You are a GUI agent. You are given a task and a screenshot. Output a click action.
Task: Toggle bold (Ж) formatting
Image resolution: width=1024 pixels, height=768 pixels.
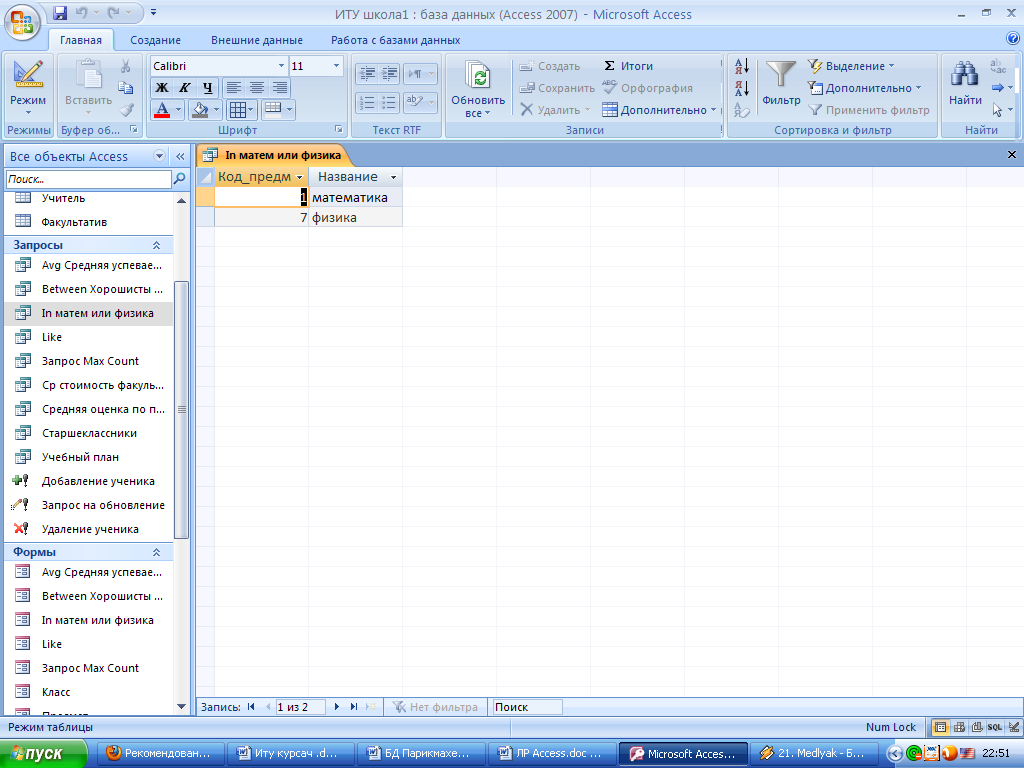point(162,88)
